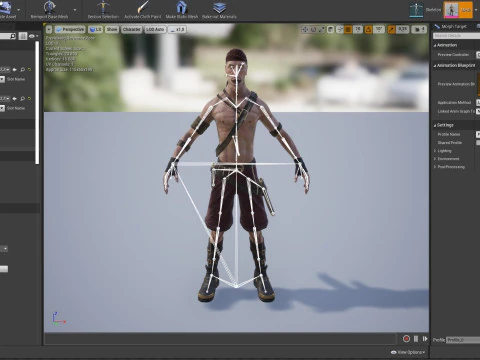Click the upper row's use-selected arrow icon

[x=14, y=70]
